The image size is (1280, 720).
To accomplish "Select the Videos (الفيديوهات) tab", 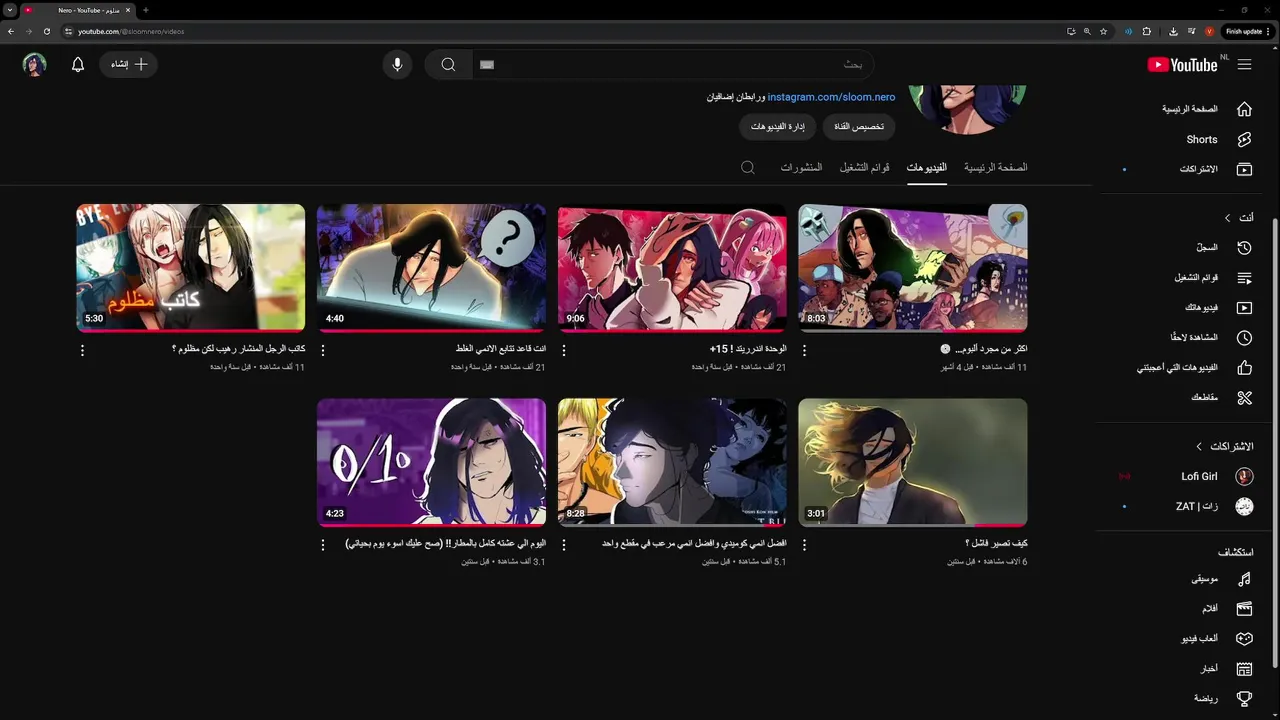I will coord(927,167).
